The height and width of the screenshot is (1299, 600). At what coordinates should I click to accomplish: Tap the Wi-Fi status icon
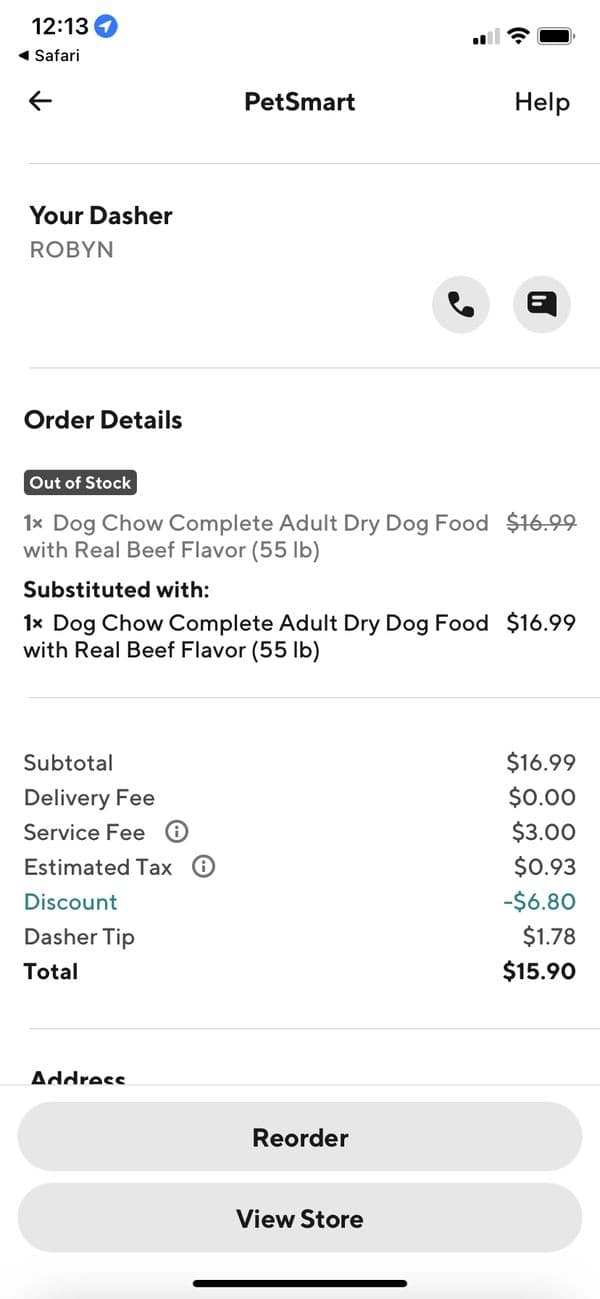[x=518, y=37]
